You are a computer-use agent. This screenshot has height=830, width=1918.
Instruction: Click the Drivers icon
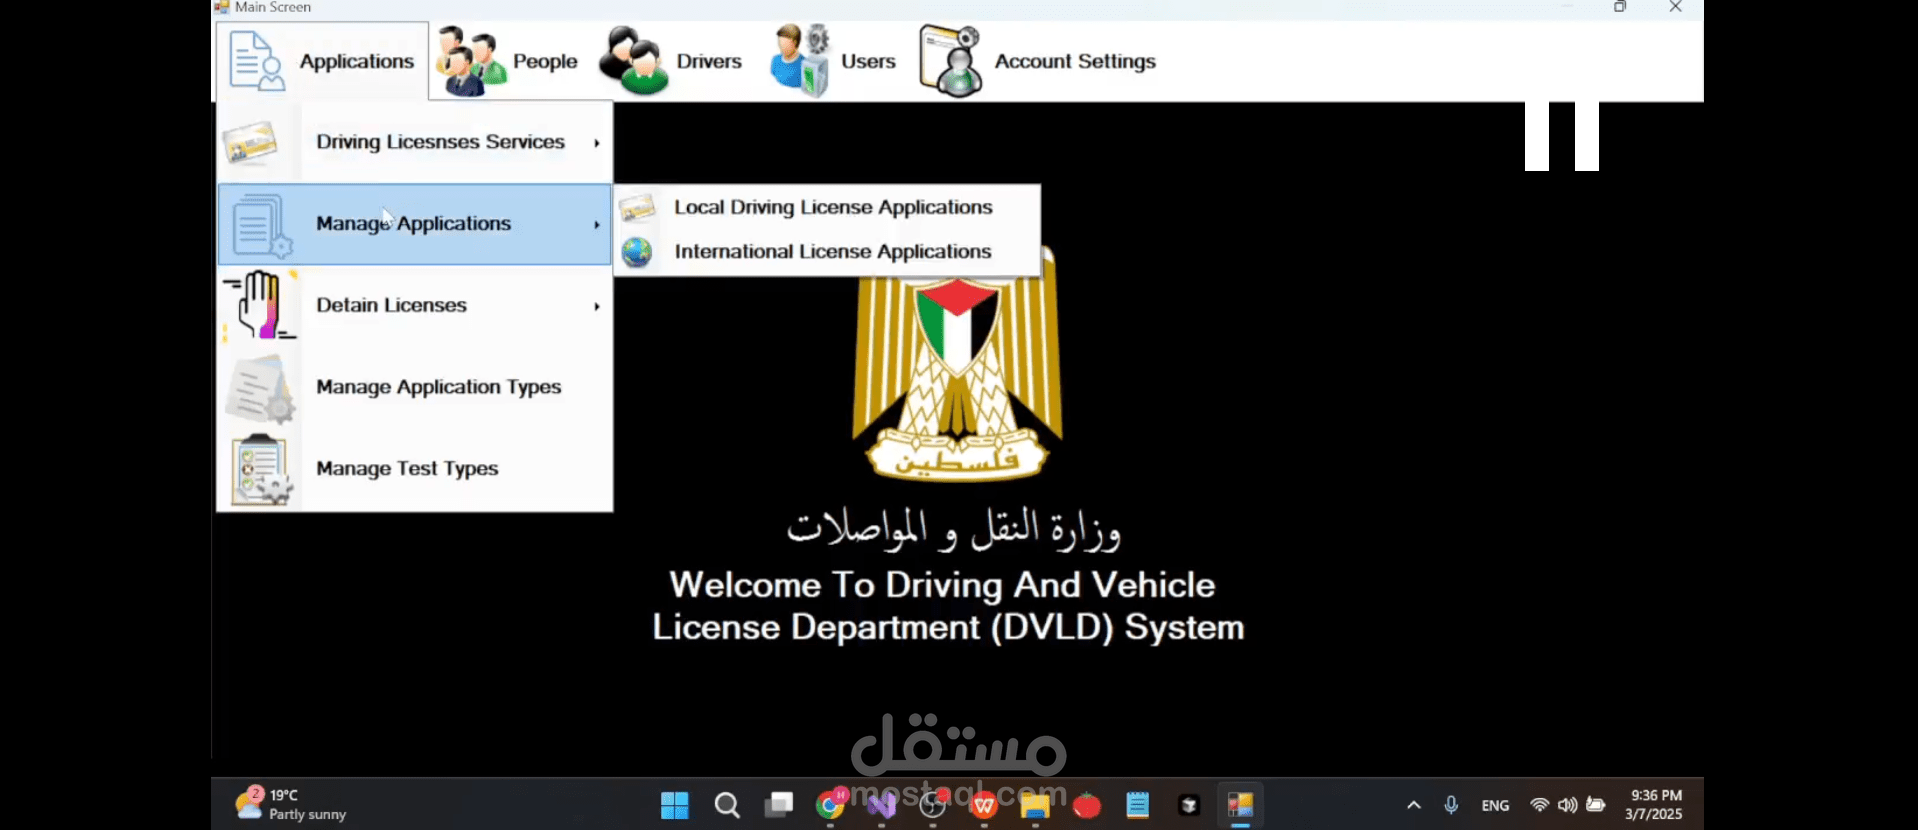click(633, 61)
